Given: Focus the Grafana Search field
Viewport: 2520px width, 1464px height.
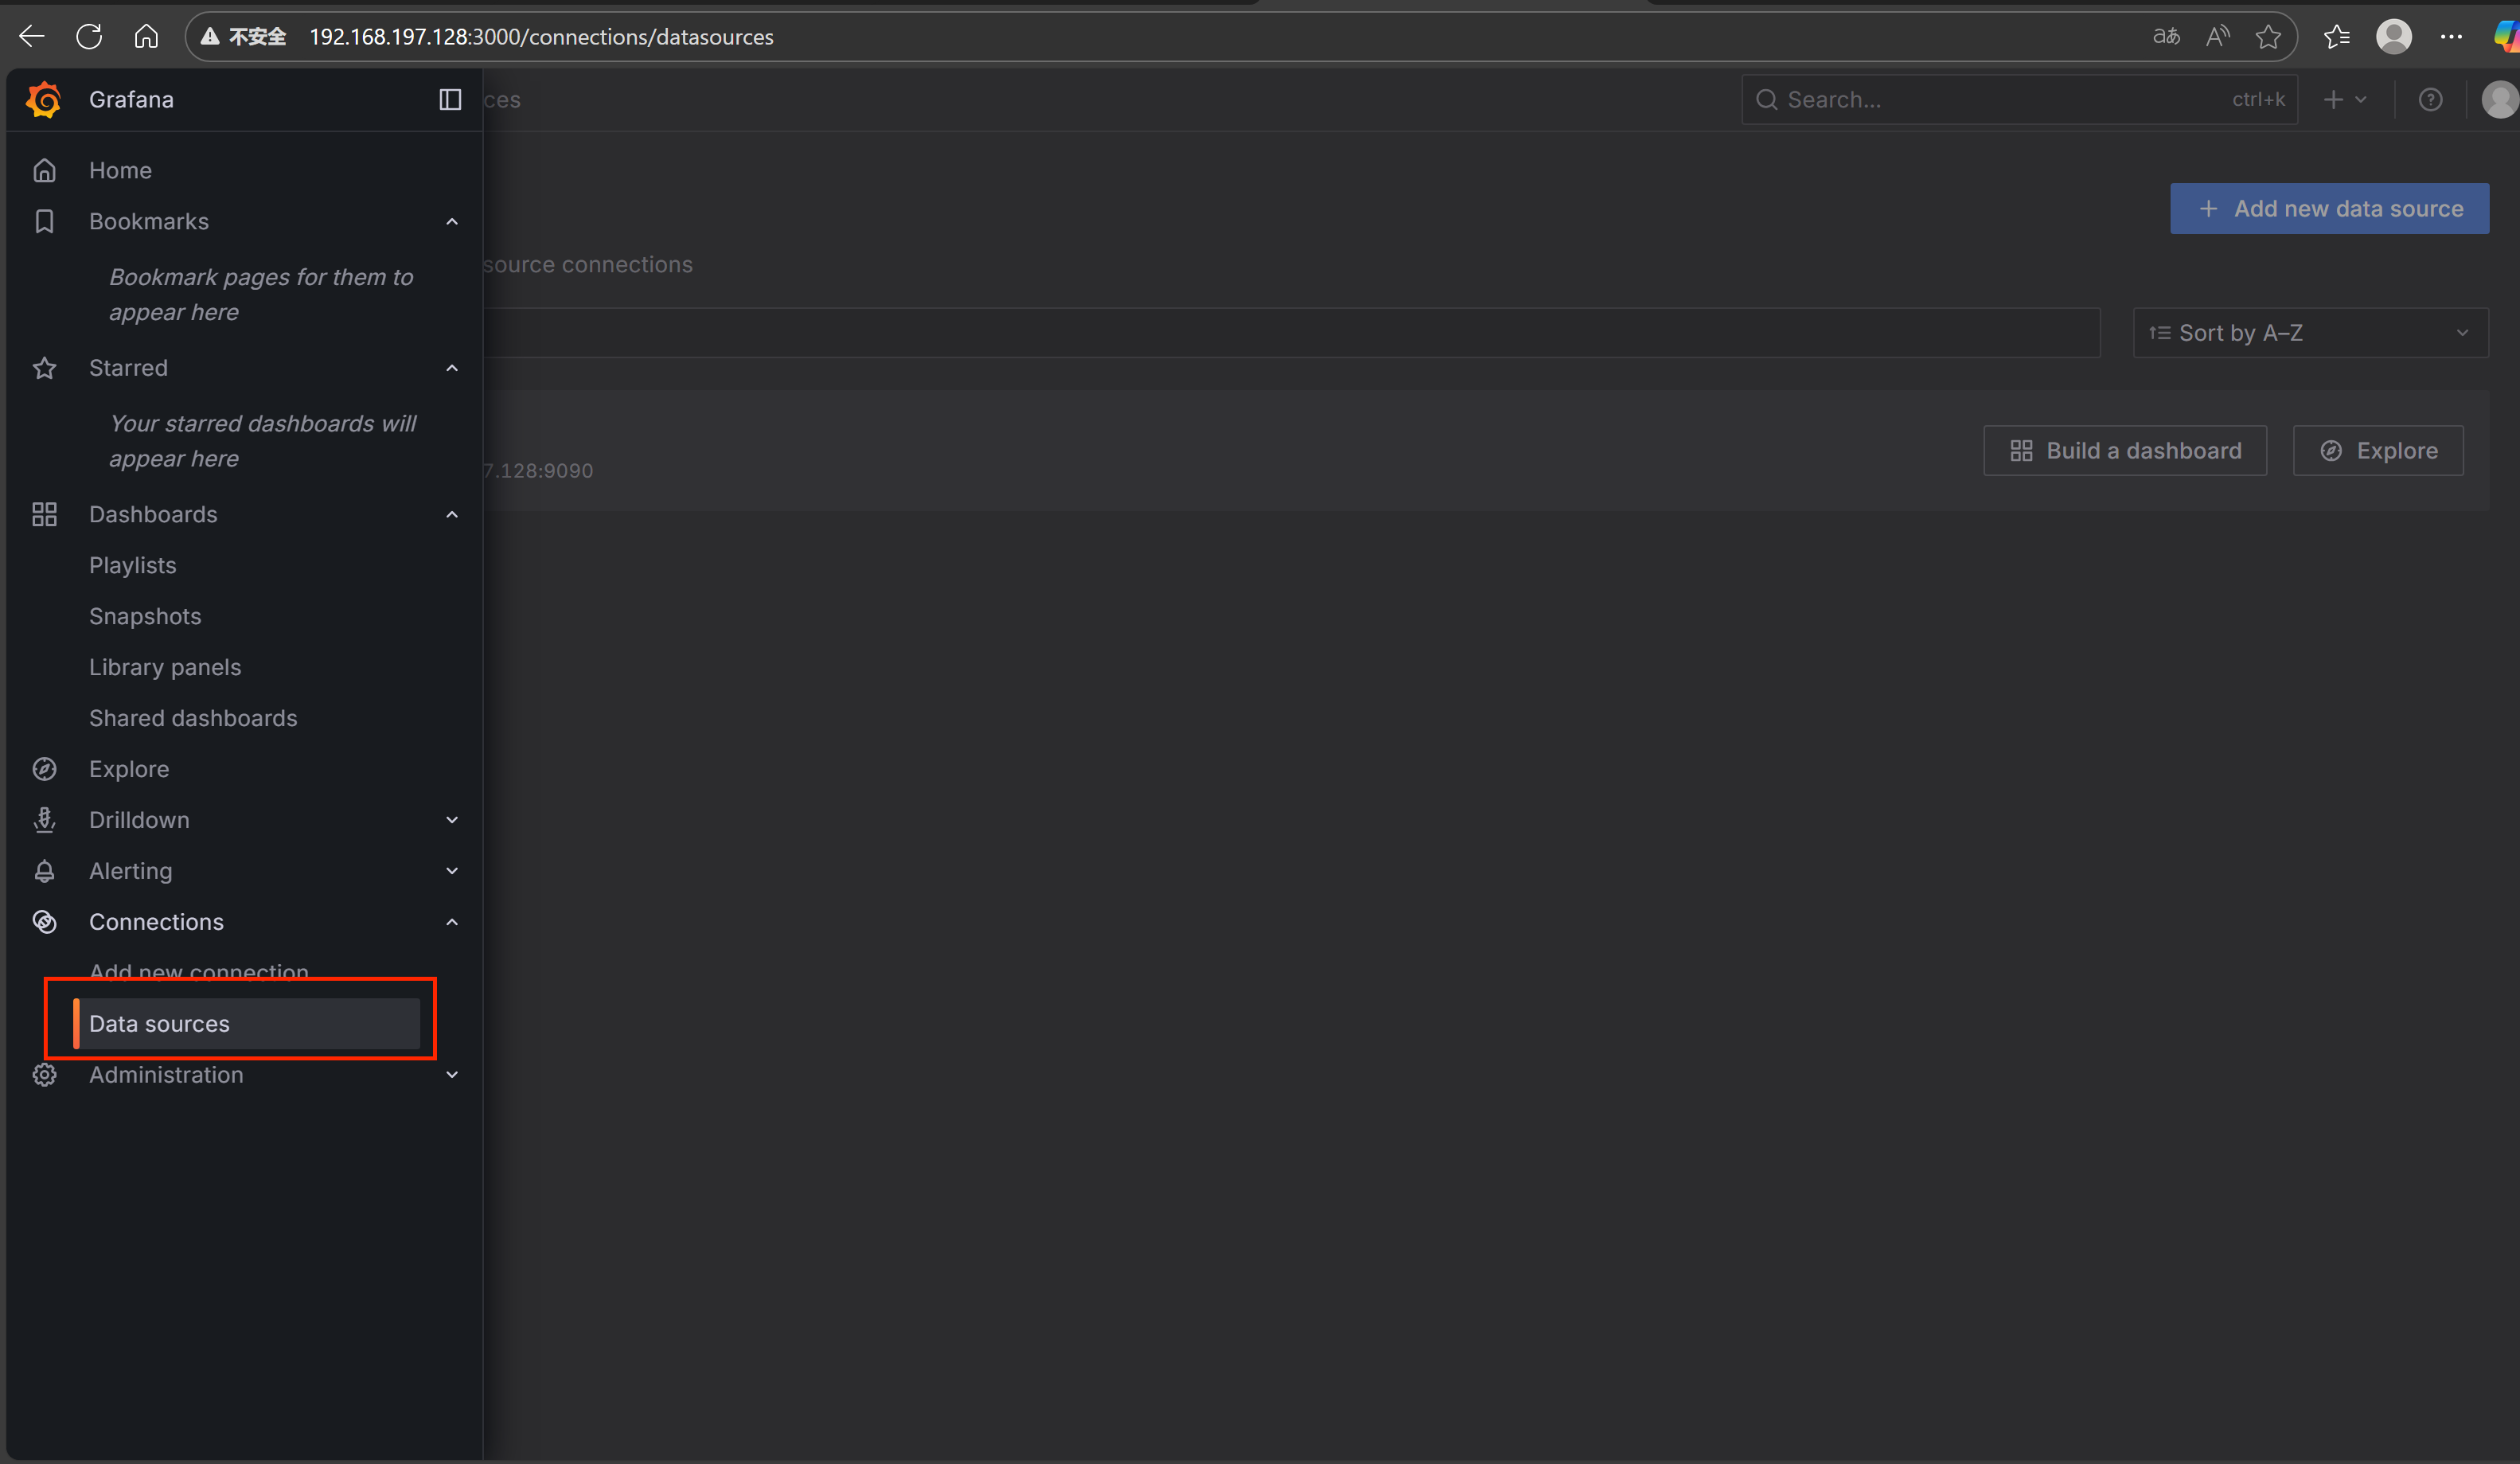Looking at the screenshot, I should (x=2005, y=99).
